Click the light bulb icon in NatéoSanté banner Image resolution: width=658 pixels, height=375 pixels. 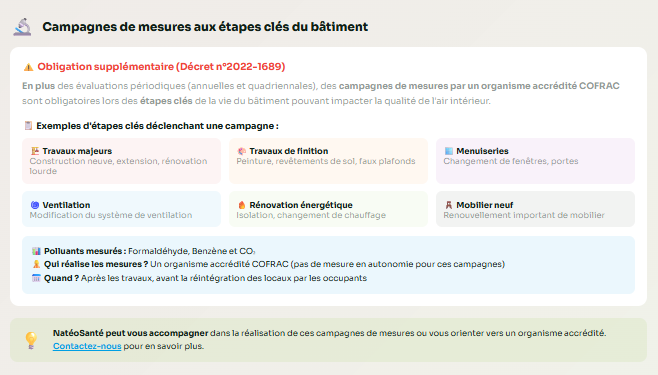pos(31,340)
